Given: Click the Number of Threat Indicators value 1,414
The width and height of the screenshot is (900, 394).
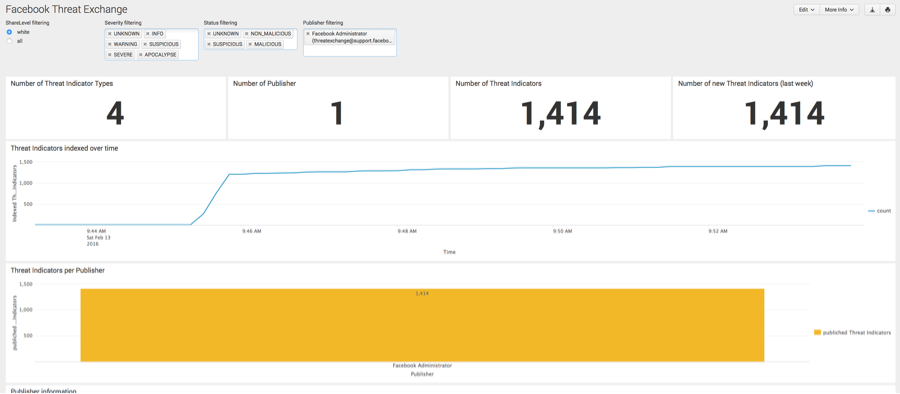Looking at the screenshot, I should pyautogui.click(x=560, y=114).
